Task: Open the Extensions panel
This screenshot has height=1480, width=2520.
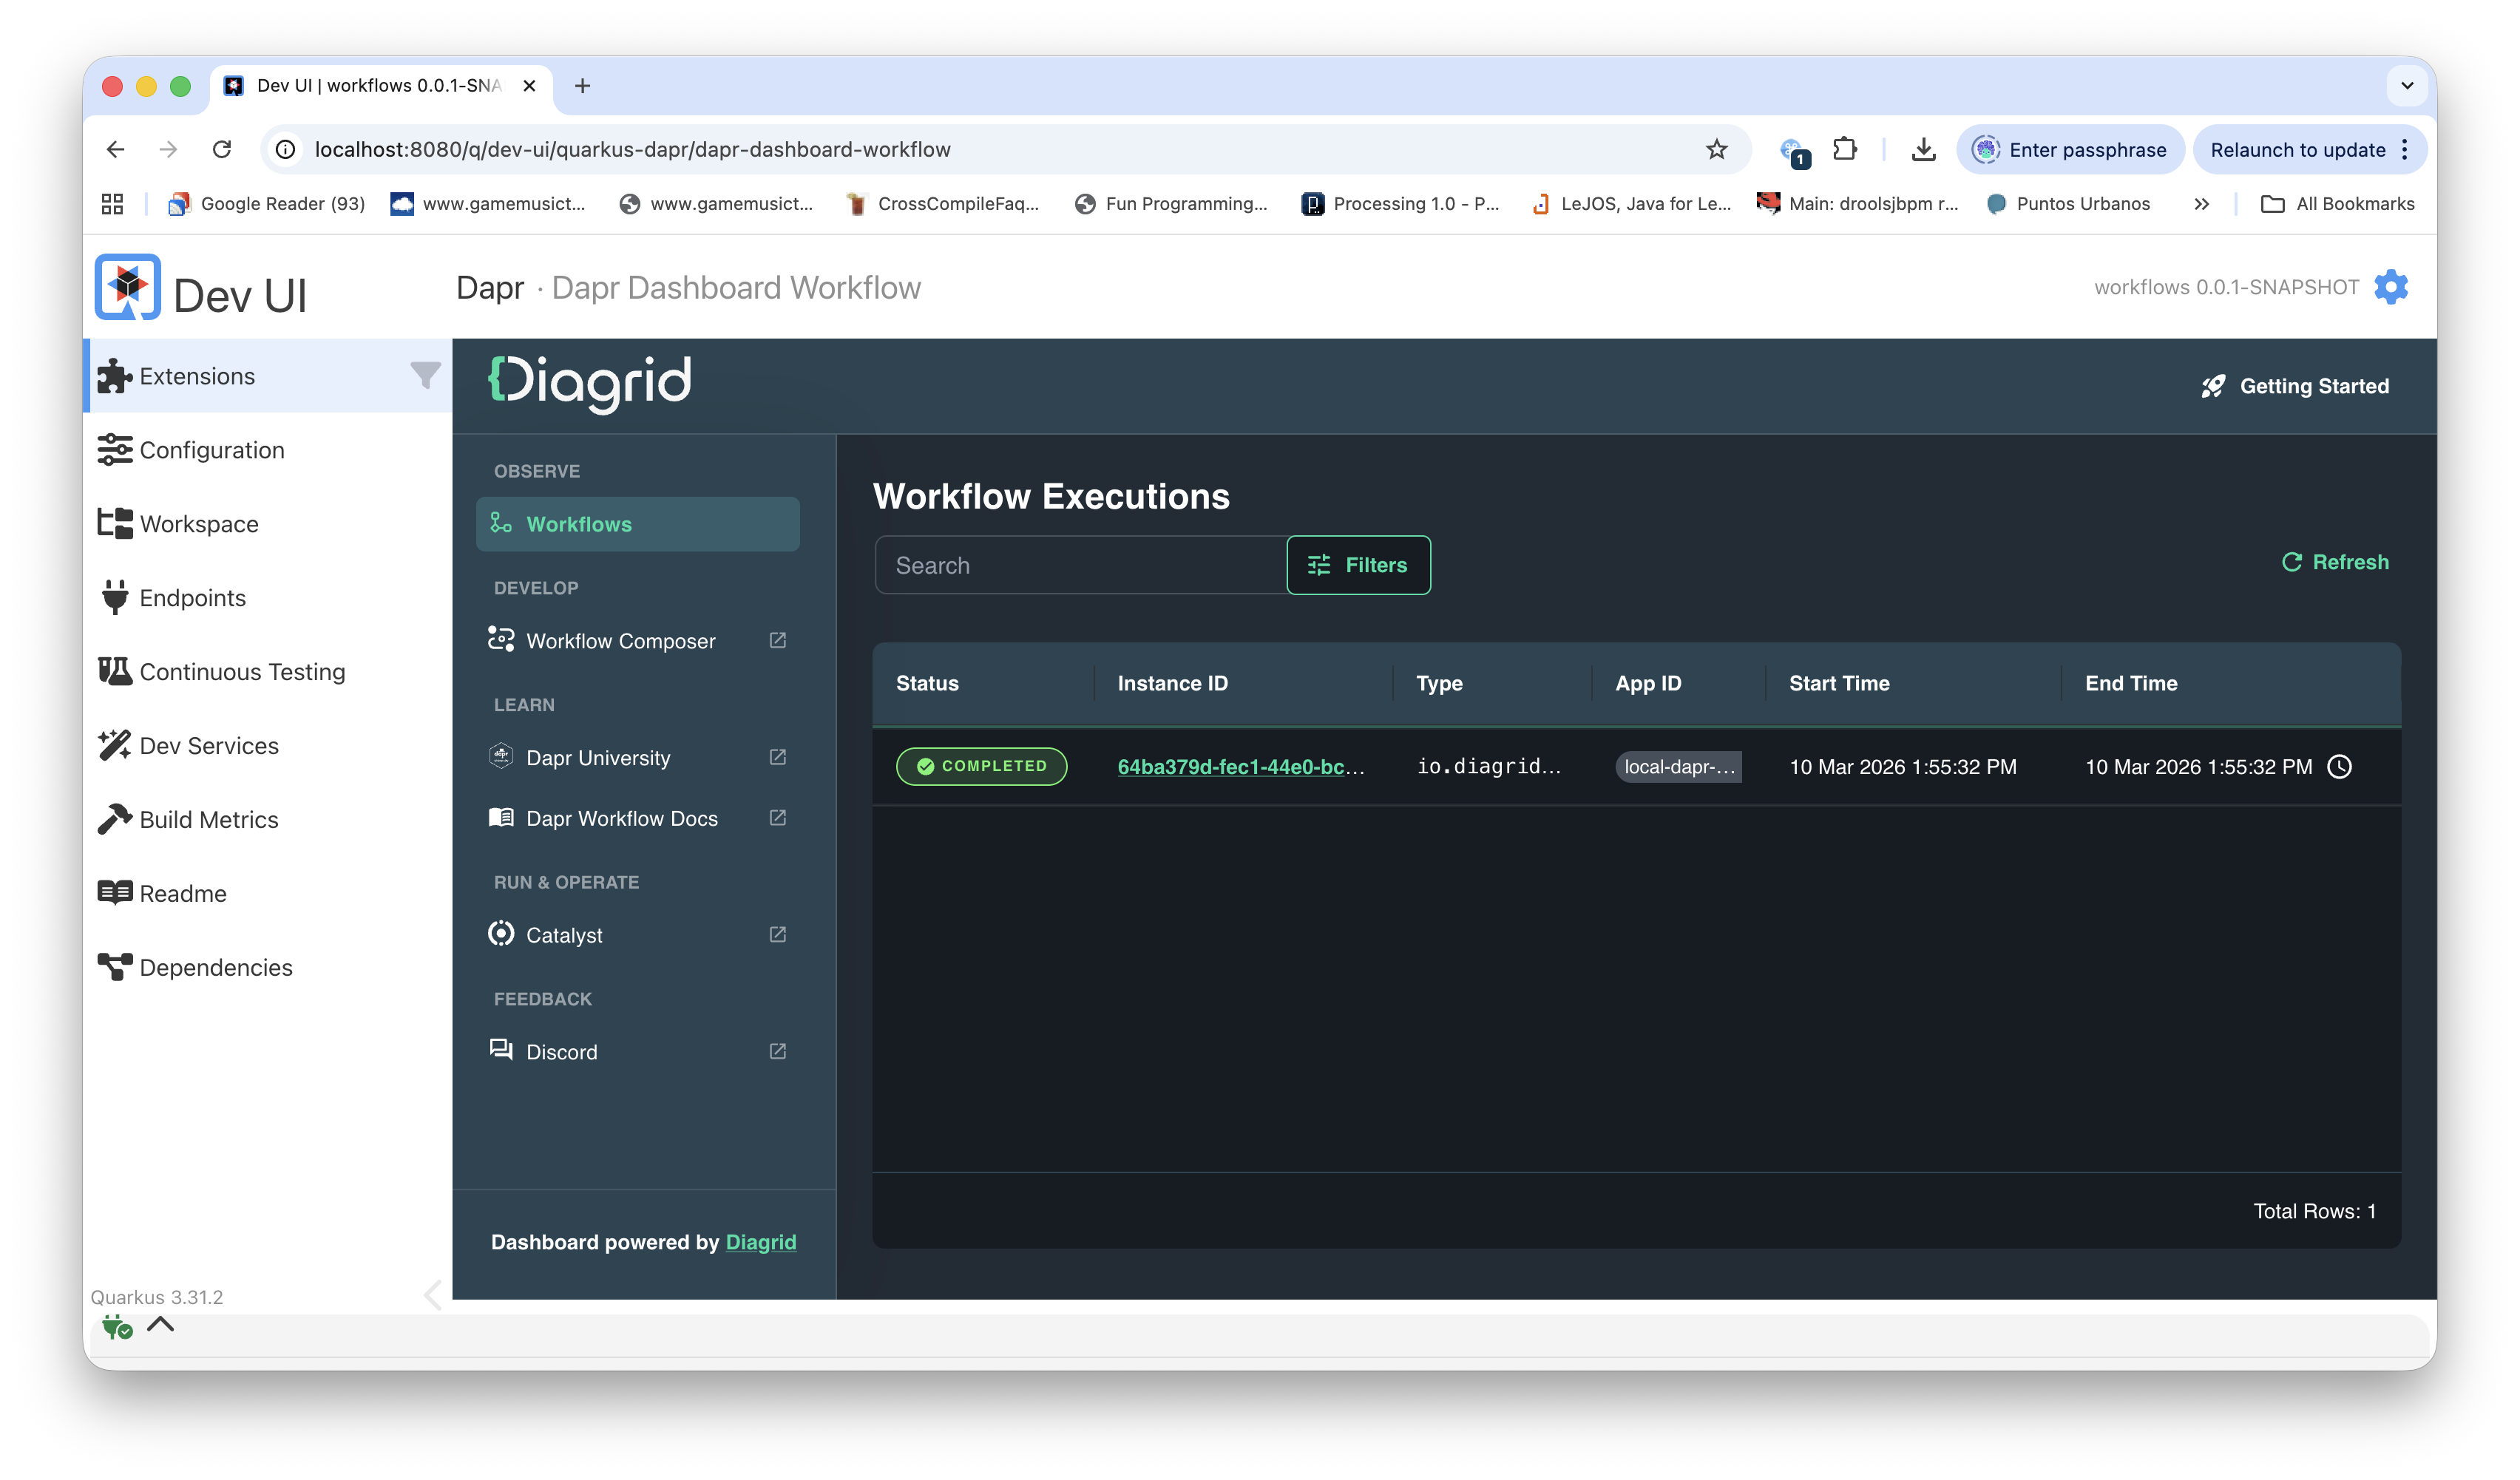Action: click(196, 375)
